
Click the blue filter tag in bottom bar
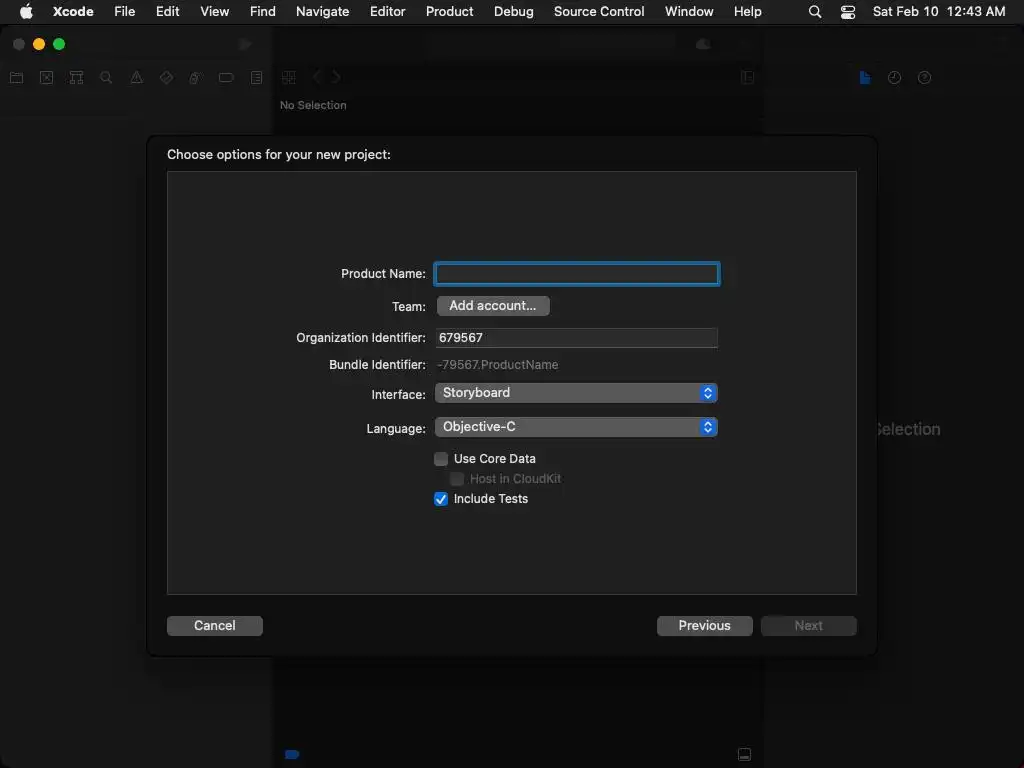292,754
